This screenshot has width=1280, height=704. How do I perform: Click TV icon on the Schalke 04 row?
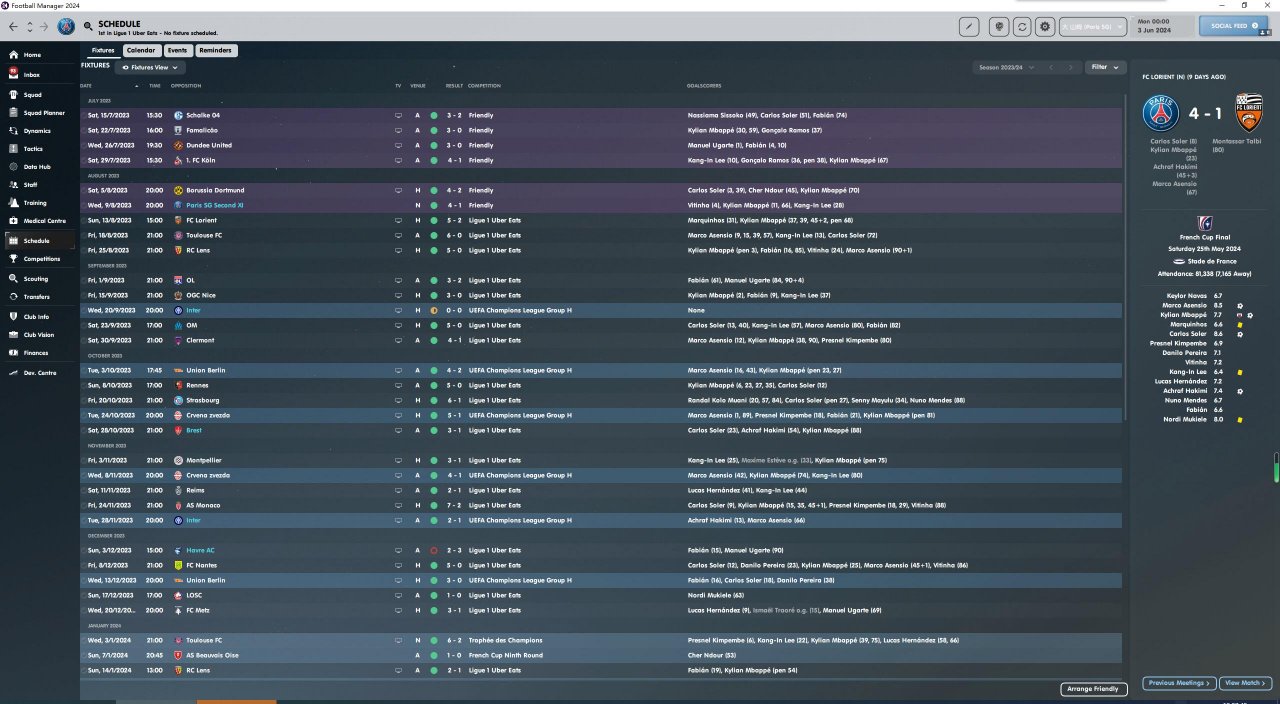(x=398, y=115)
